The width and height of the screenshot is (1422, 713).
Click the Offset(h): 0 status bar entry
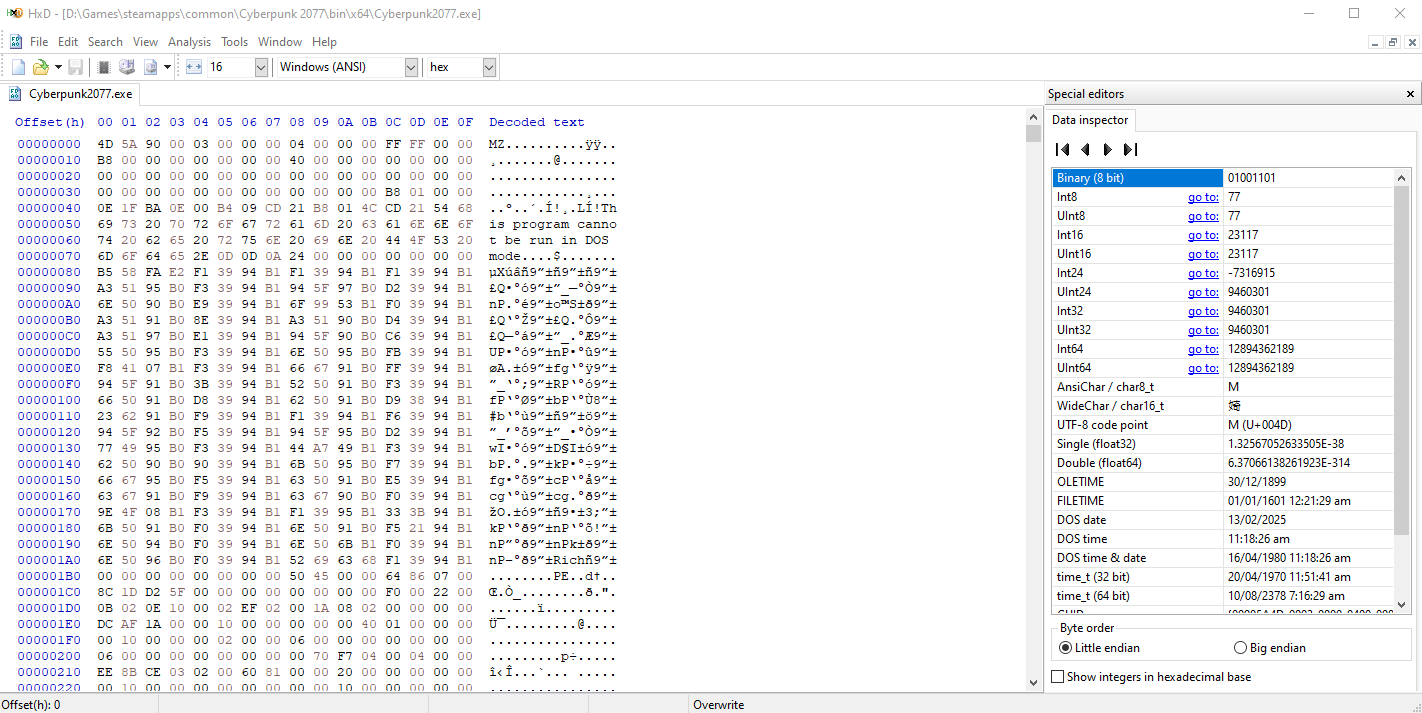click(x=31, y=705)
